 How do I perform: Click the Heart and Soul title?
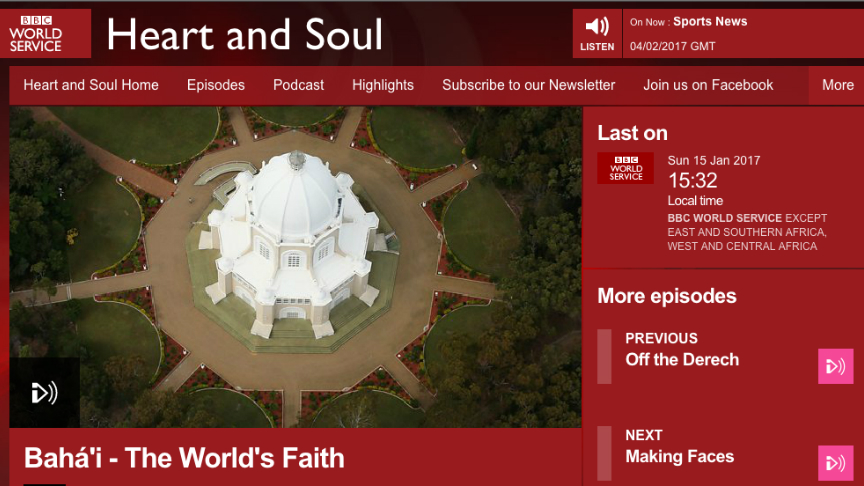click(x=245, y=34)
